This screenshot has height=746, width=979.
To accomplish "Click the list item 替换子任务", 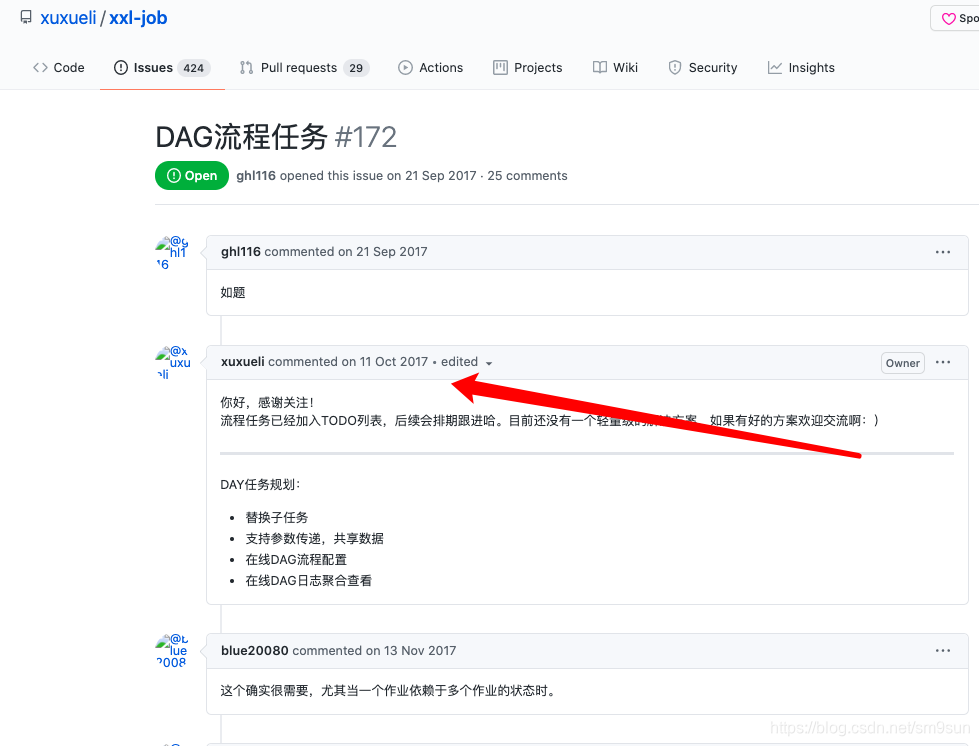I will pyautogui.click(x=277, y=517).
